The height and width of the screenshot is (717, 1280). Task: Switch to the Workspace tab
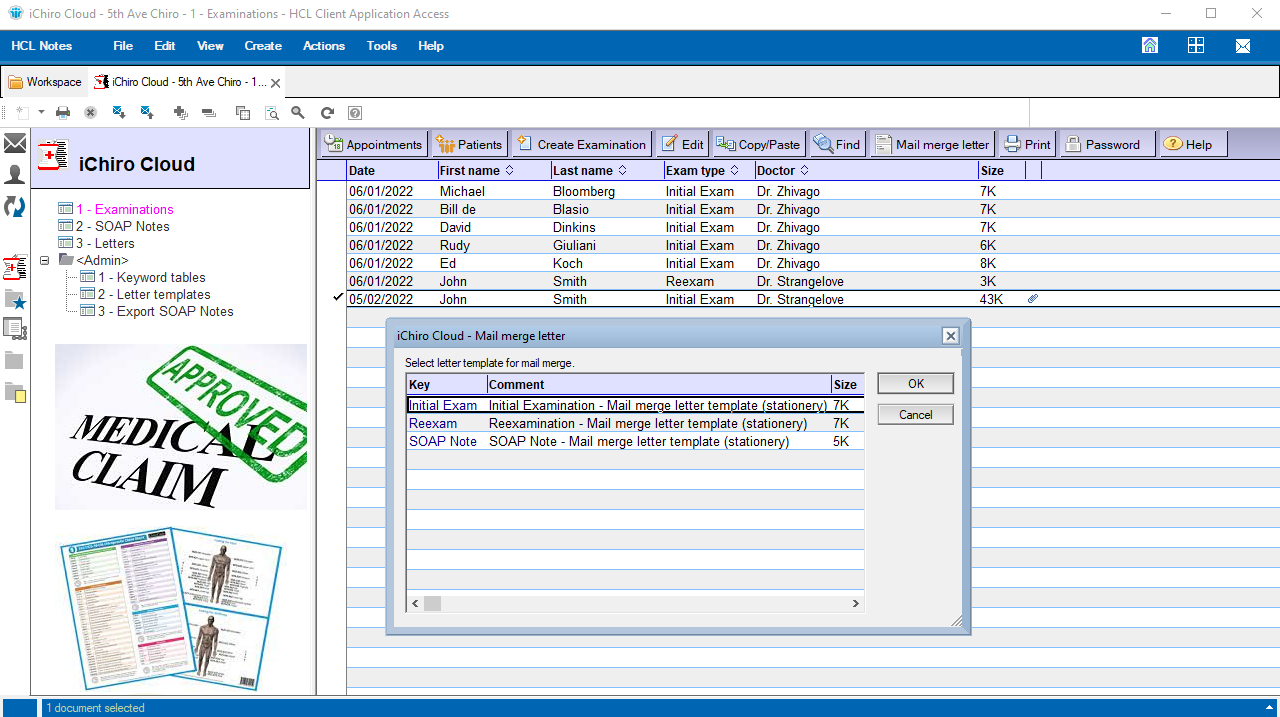45,82
